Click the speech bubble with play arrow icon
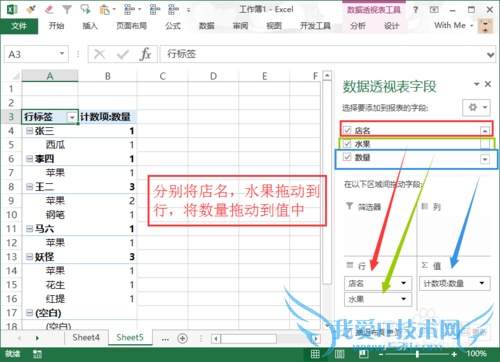This screenshot has width=500, height=362. click(86, 9)
